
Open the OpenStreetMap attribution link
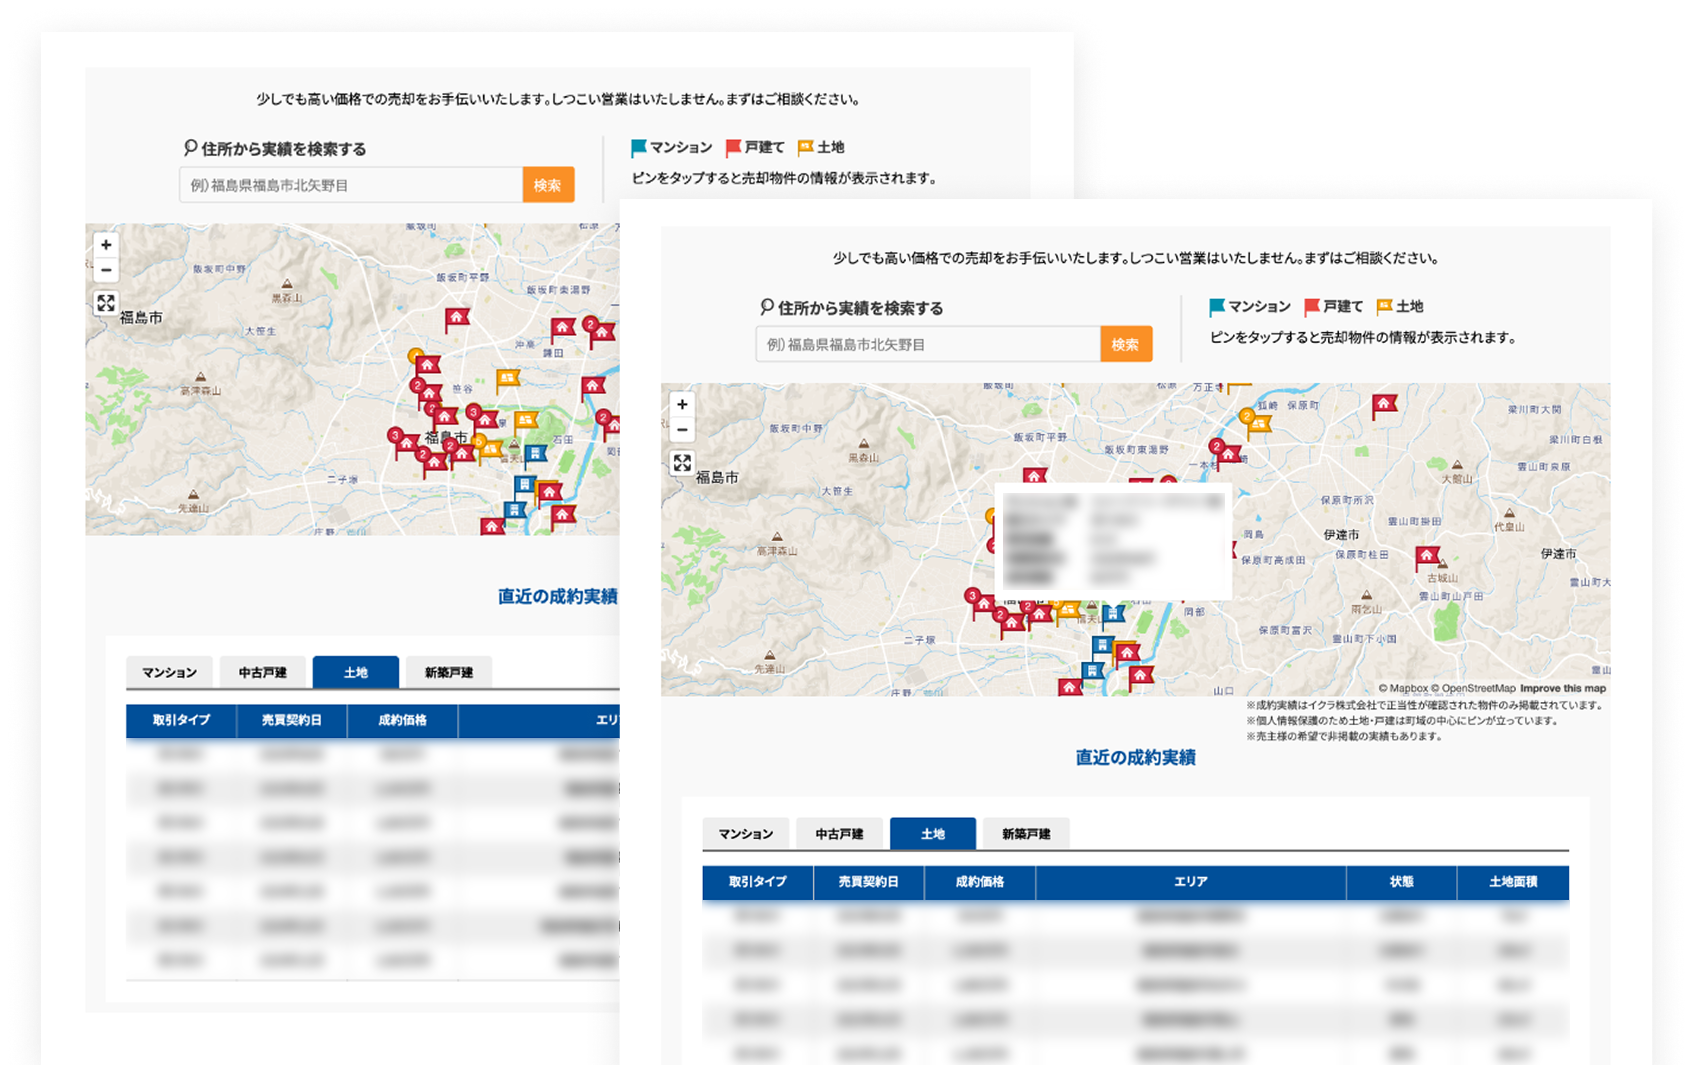[x=1478, y=688]
